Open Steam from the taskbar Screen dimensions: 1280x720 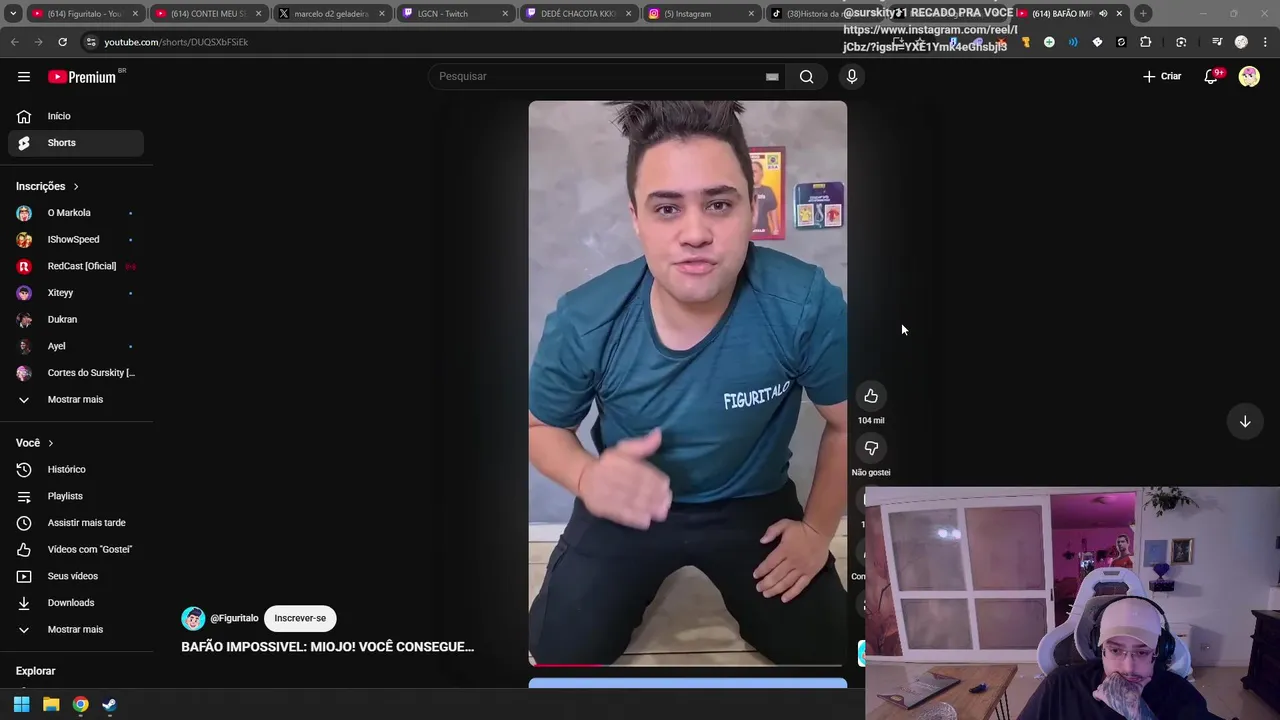pyautogui.click(x=109, y=704)
